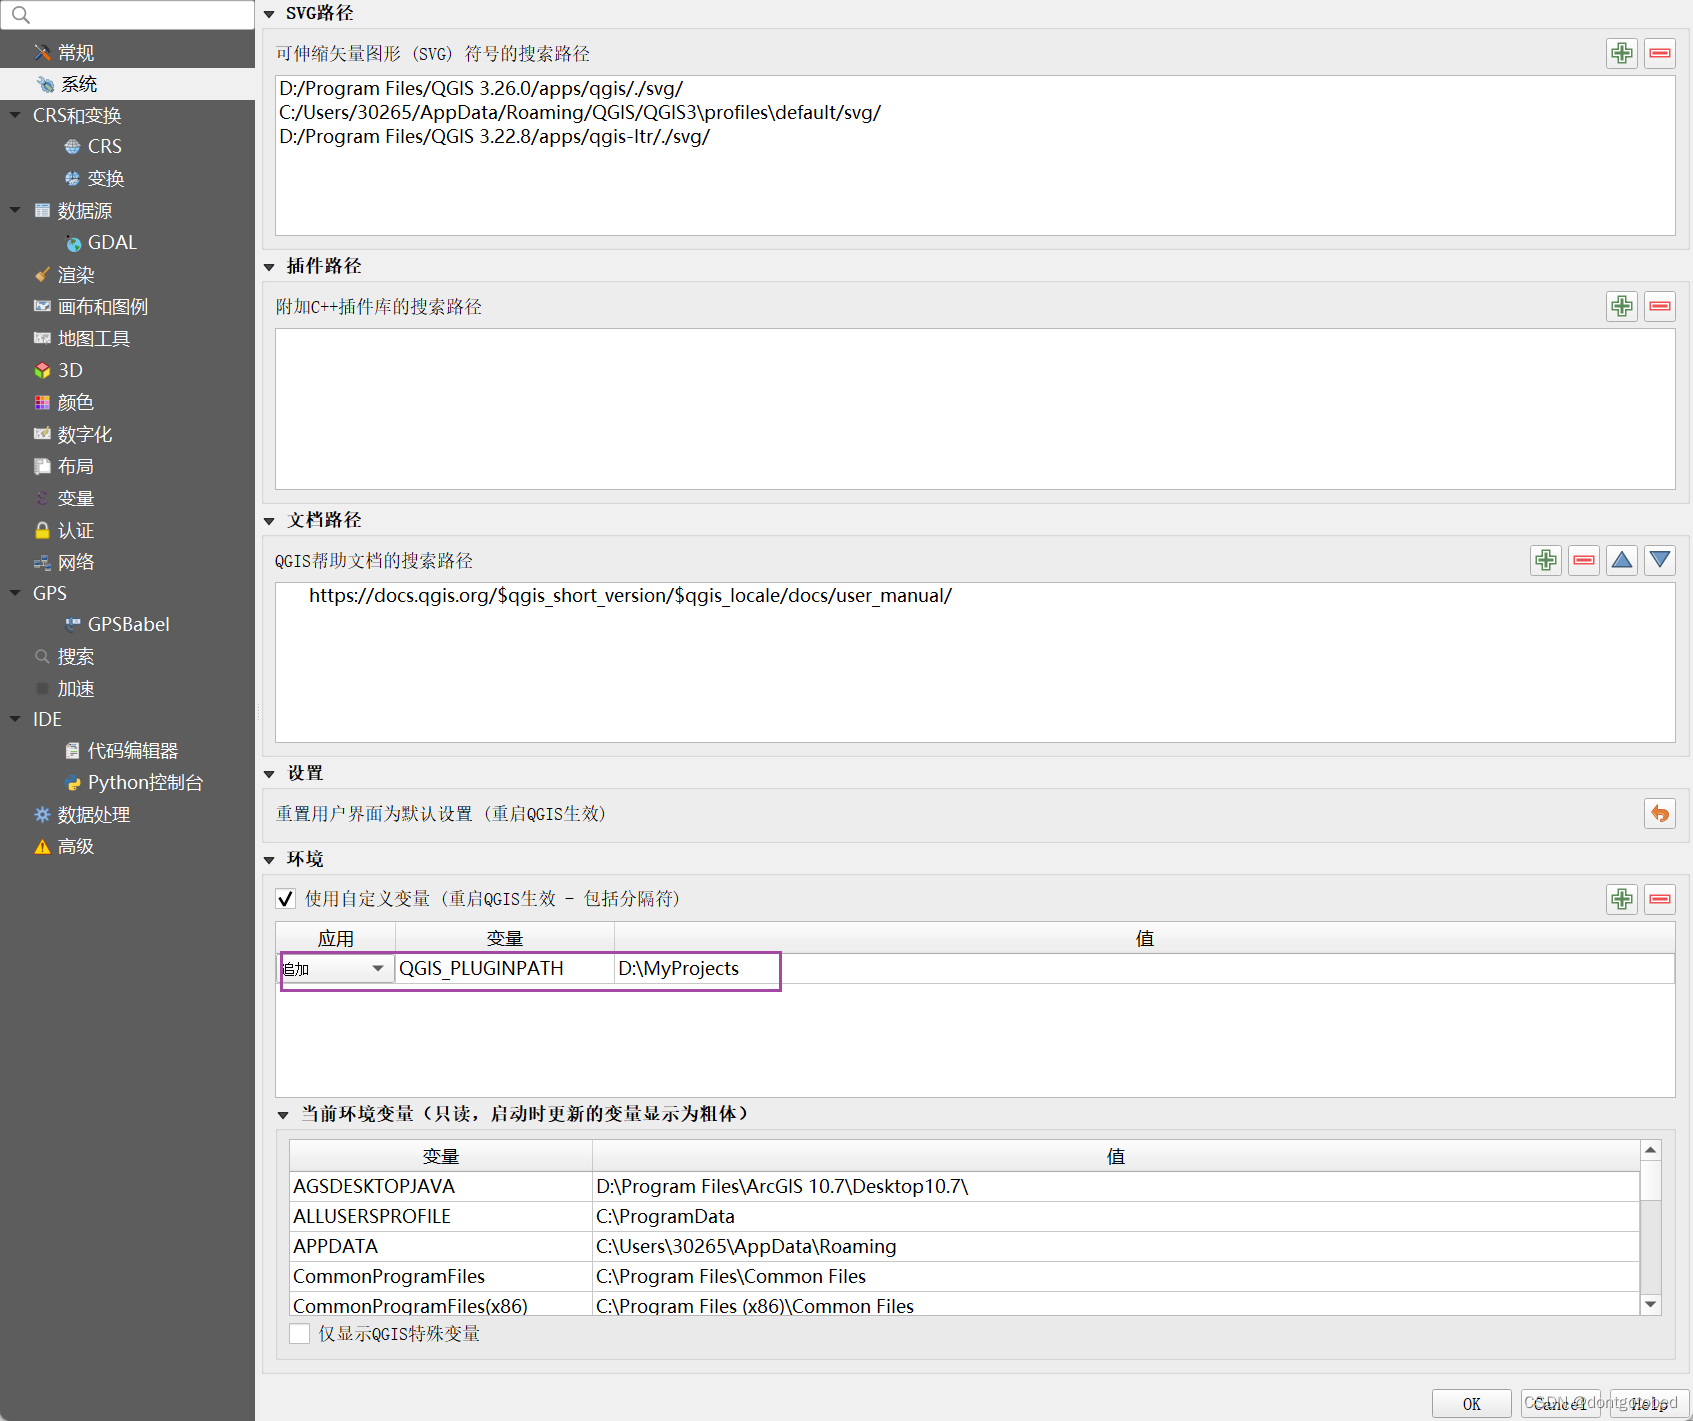
Task: Select the APPDATA variable row
Action: coord(964,1247)
